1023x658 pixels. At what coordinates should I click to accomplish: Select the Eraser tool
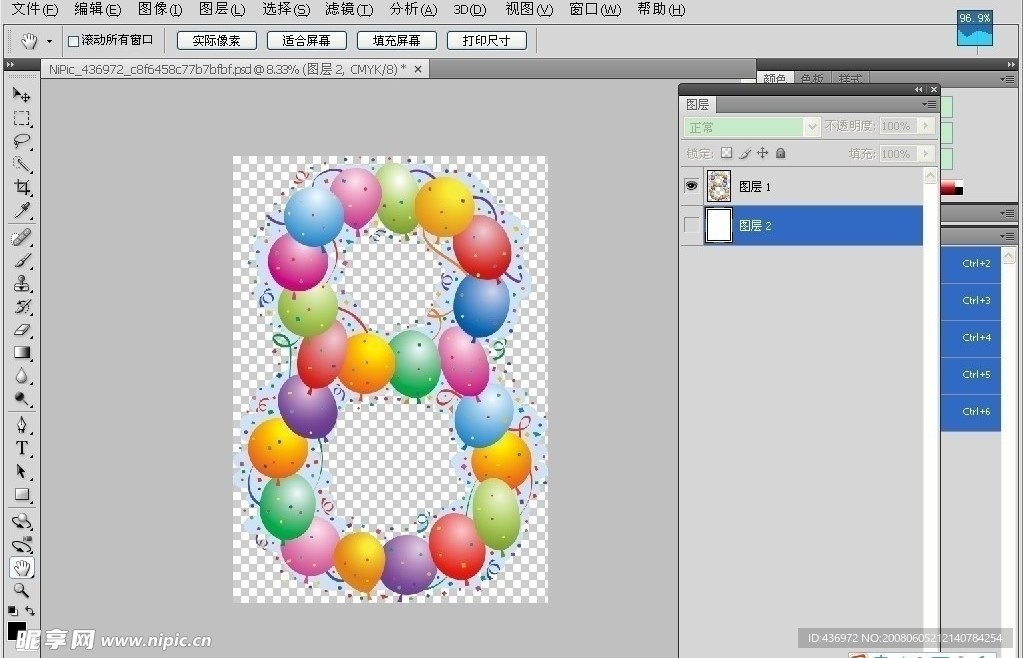pos(22,330)
